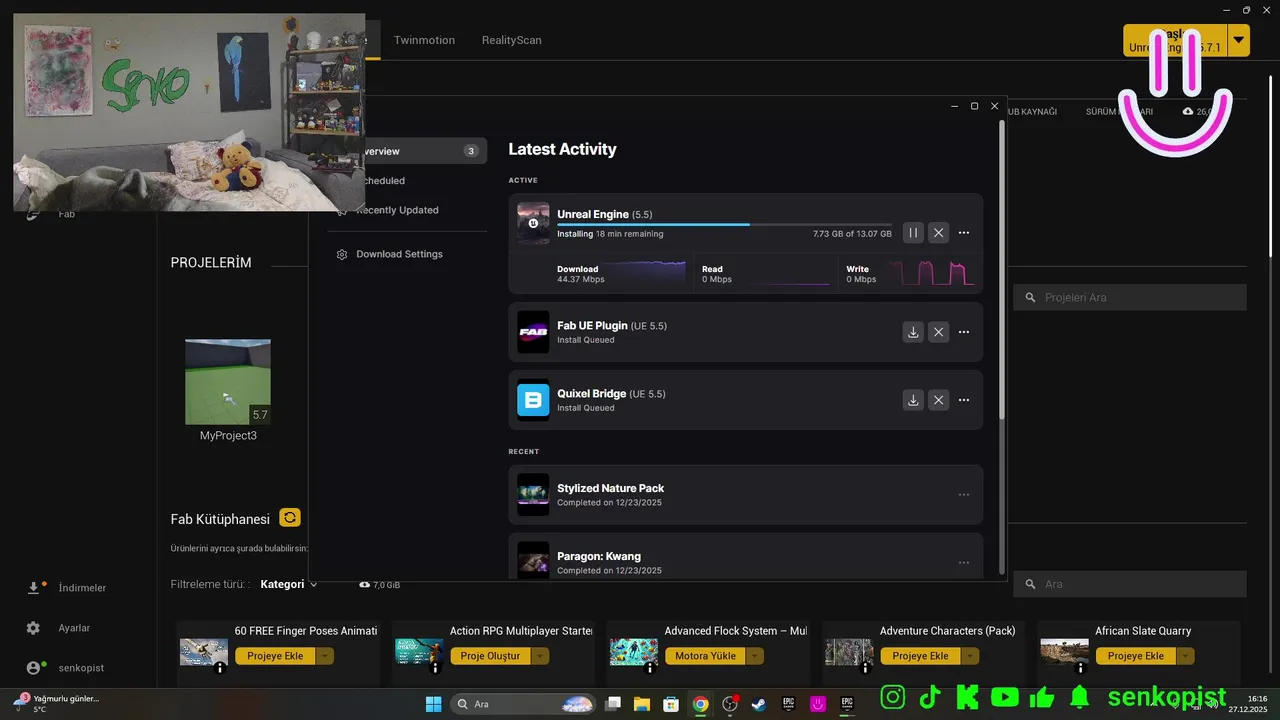Open more options for Fab UE Plugin
Viewport: 1280px width, 720px height.
964,332
